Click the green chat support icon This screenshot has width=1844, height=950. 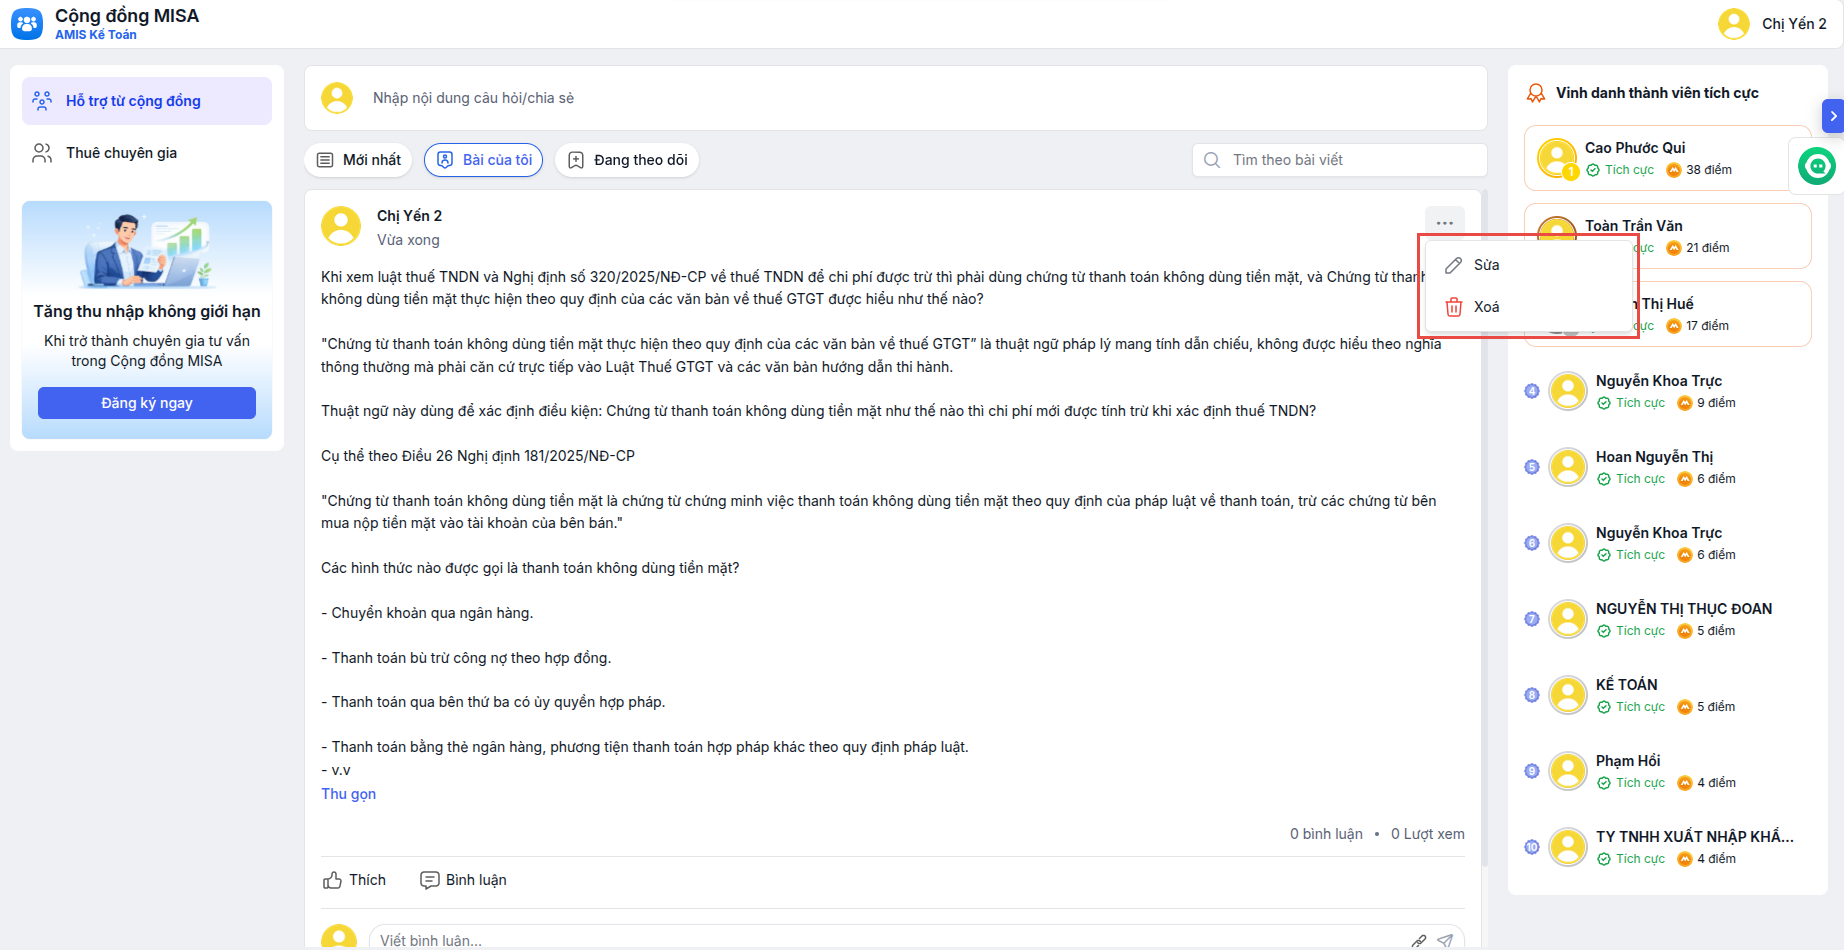click(1817, 166)
